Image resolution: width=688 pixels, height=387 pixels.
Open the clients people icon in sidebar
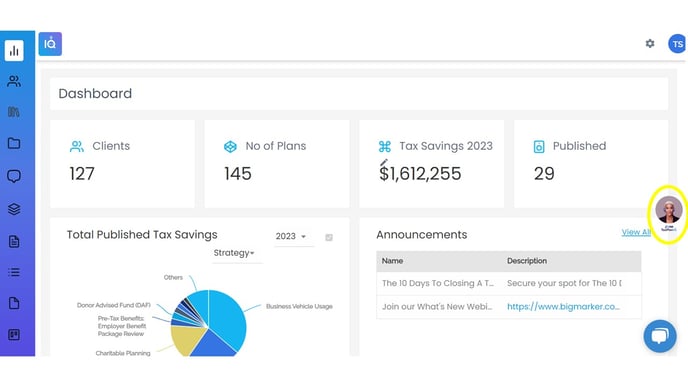coord(14,81)
